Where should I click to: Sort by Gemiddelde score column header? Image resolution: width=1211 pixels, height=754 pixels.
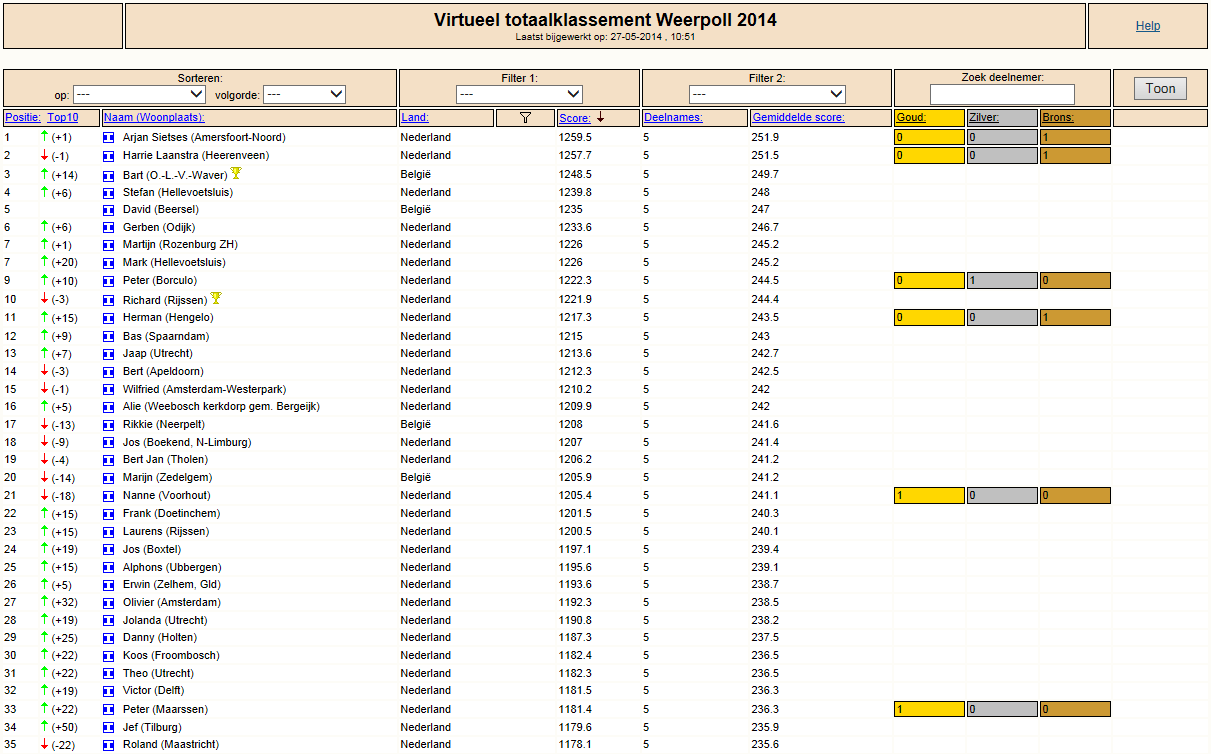point(799,118)
